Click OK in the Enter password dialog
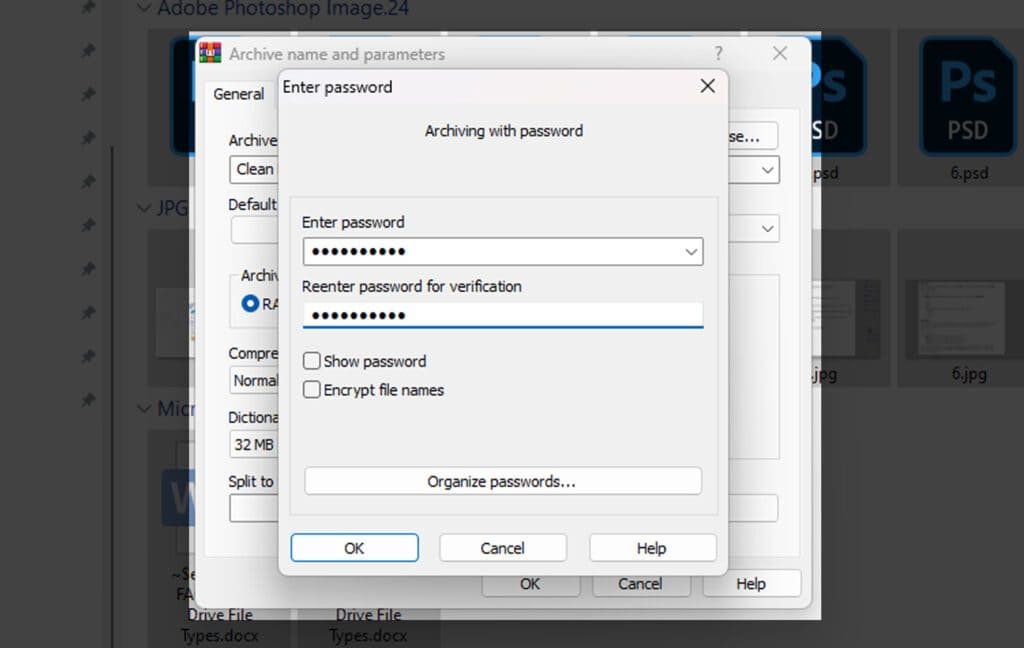Screen dimensions: 1024x648 coord(355,548)
